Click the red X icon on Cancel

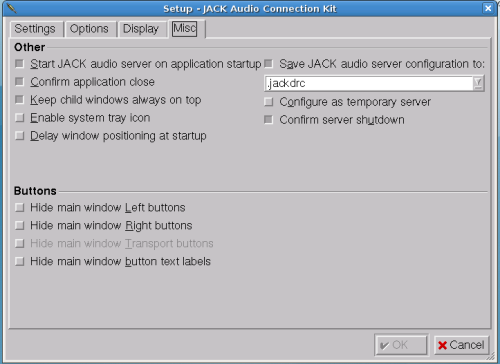pyautogui.click(x=442, y=345)
